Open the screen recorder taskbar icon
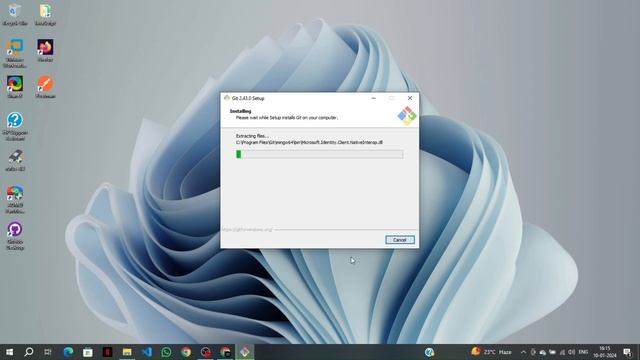This screenshot has height=360, width=640. click(x=206, y=352)
